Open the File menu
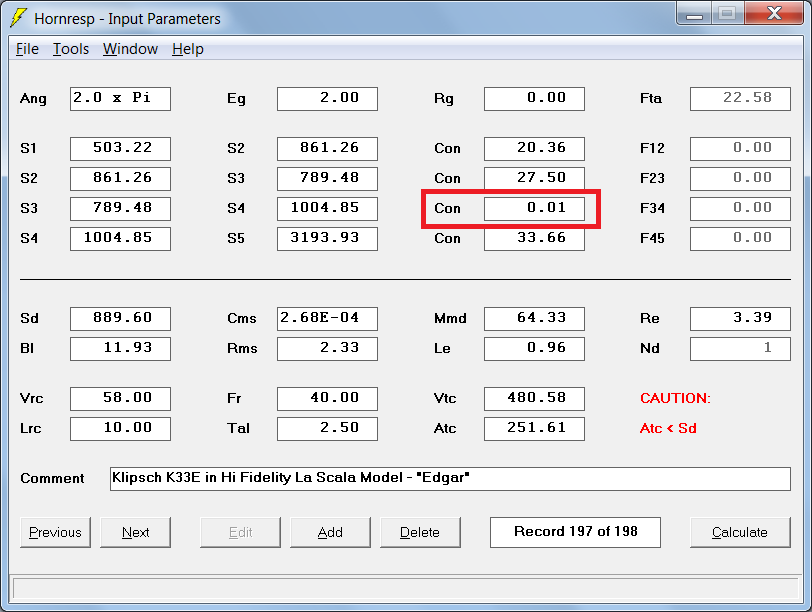Image resolution: width=812 pixels, height=612 pixels. click(27, 49)
